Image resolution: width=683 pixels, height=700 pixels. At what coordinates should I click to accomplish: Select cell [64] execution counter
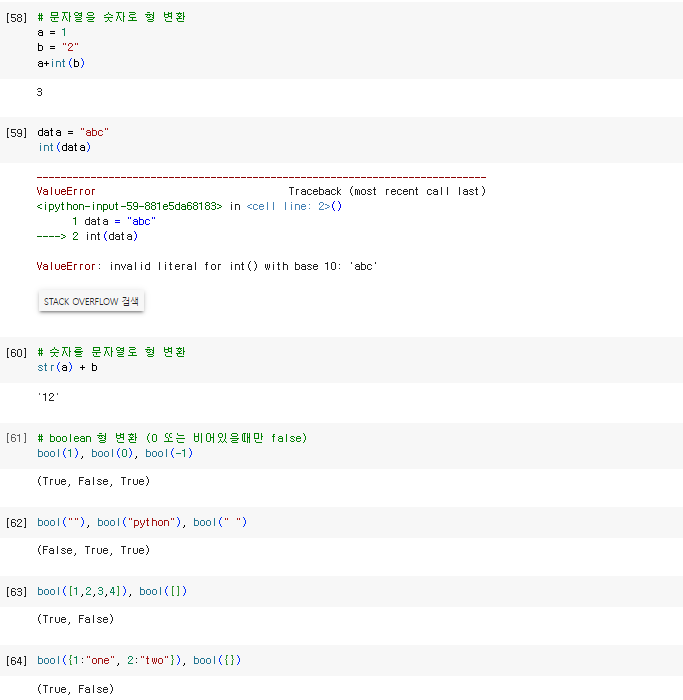16,661
